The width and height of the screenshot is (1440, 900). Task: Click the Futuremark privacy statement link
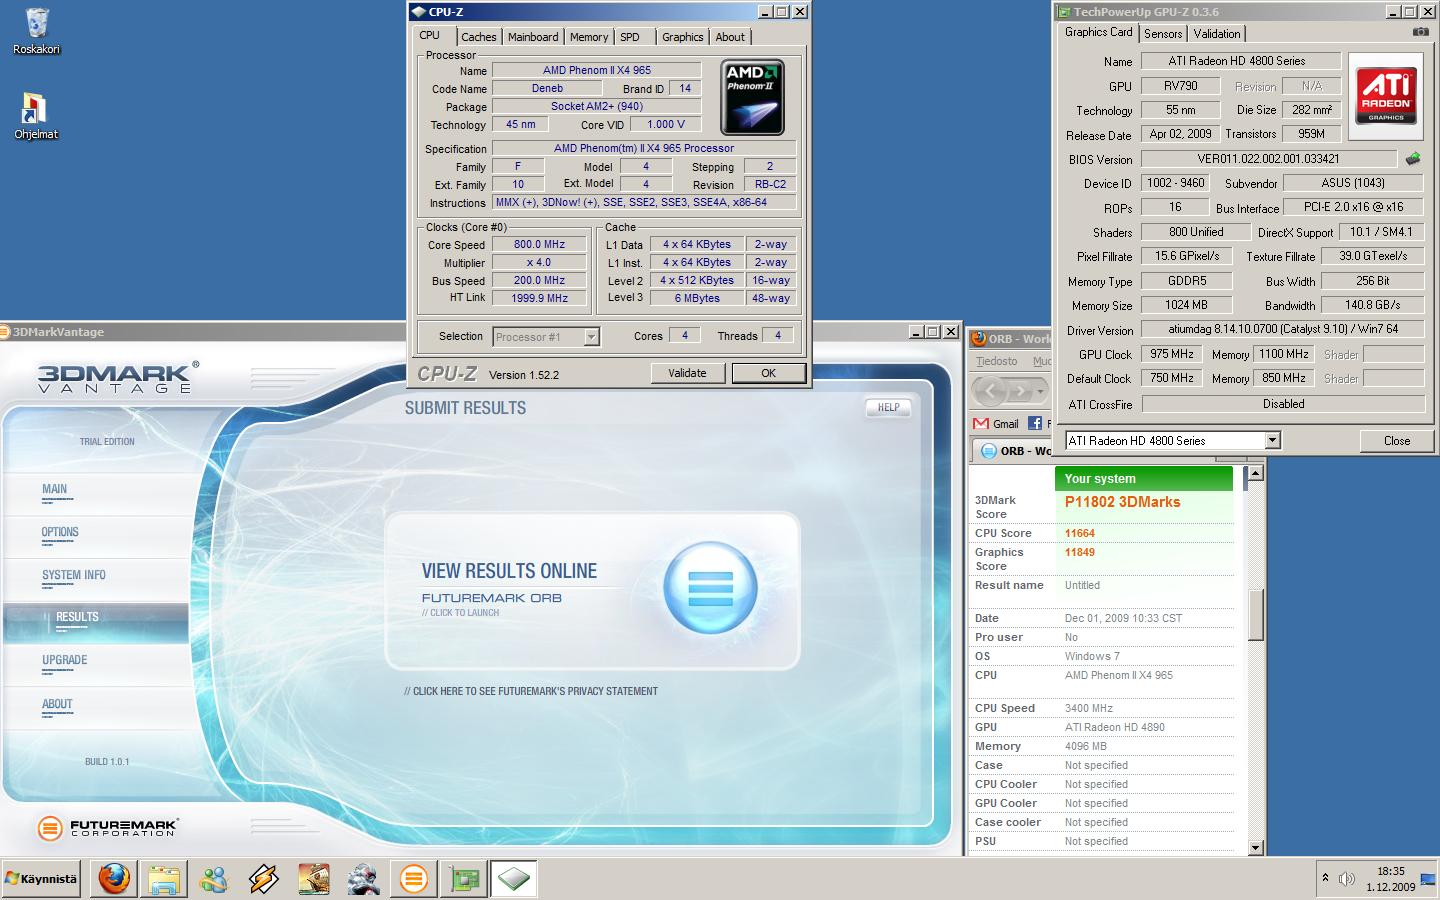tap(531, 691)
